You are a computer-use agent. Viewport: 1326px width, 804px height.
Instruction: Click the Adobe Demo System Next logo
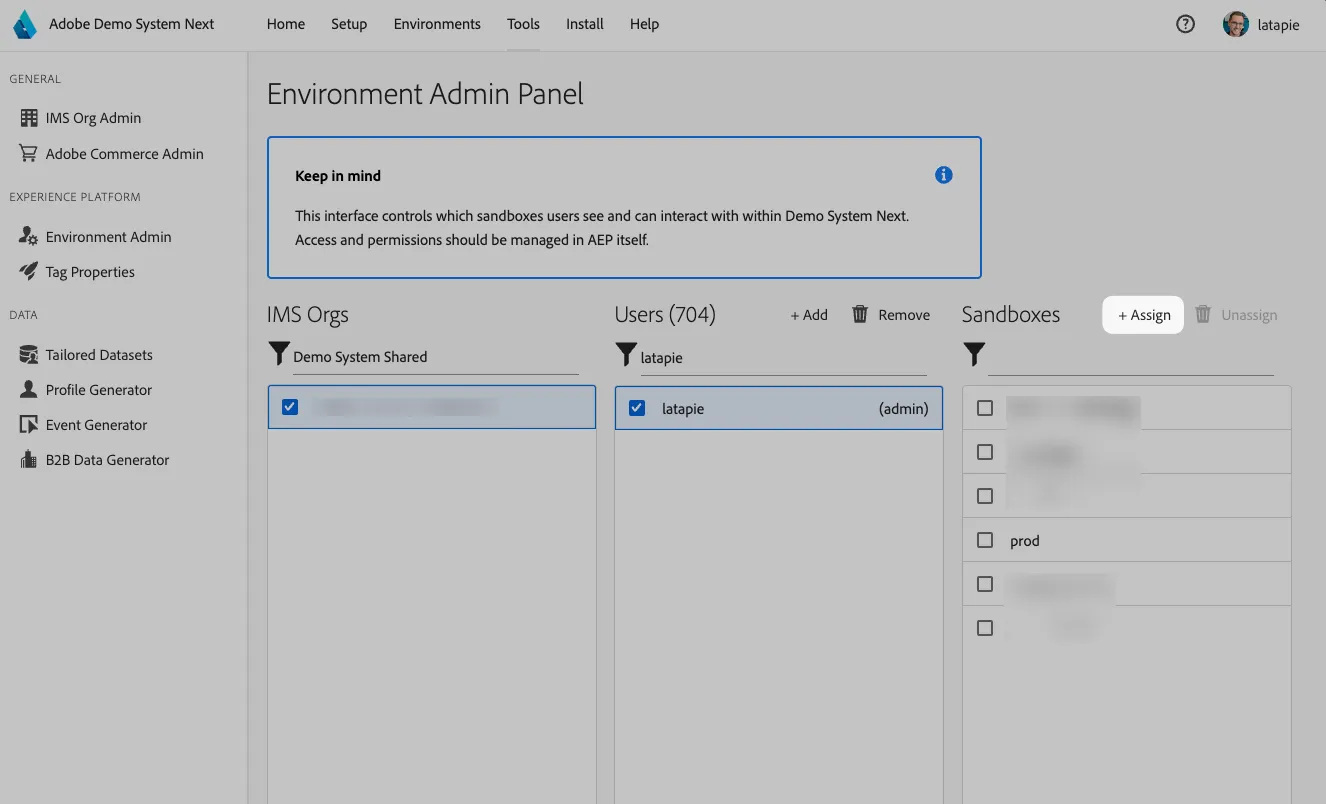click(25, 24)
